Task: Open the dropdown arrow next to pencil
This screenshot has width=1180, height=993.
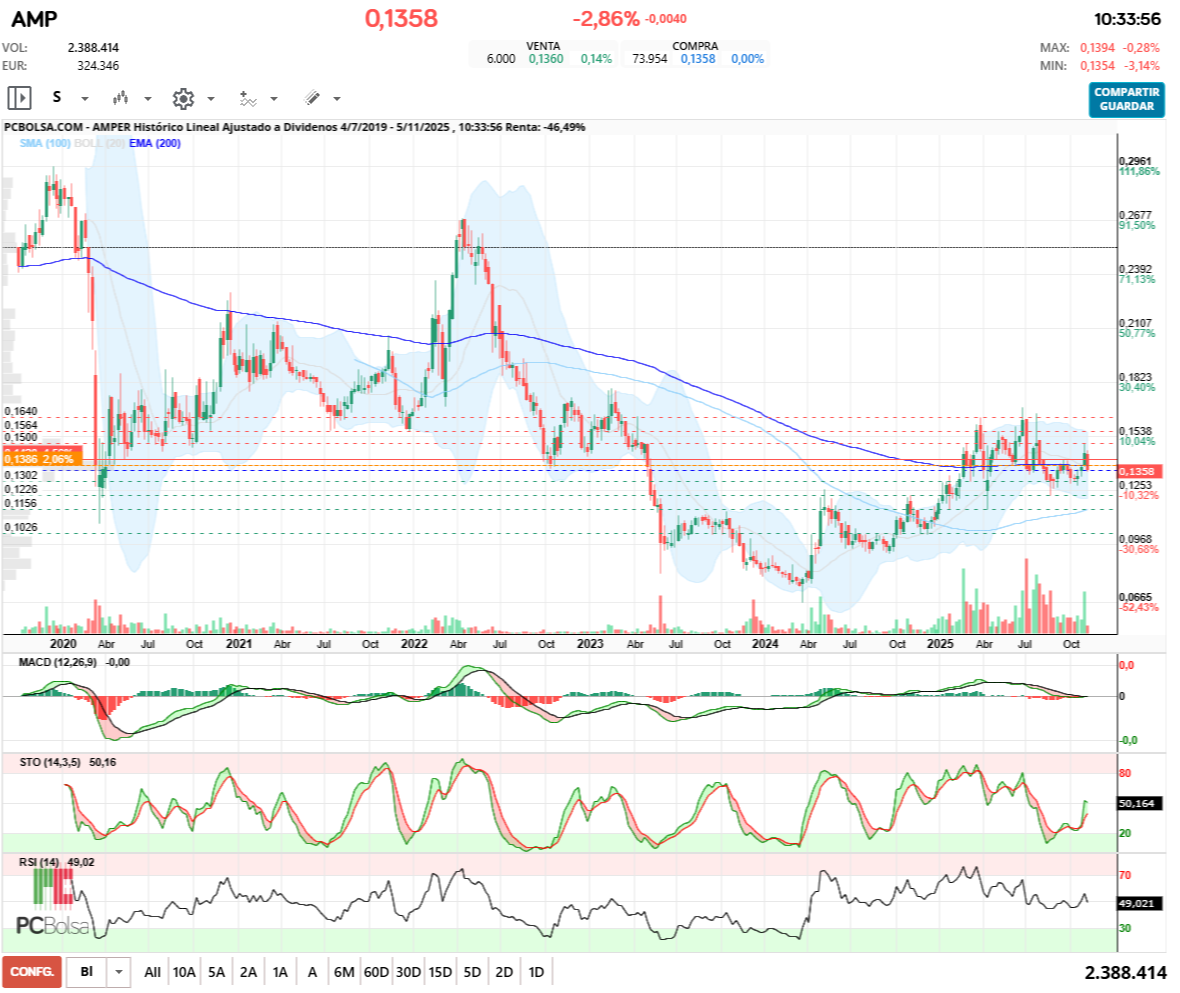Action: [337, 99]
